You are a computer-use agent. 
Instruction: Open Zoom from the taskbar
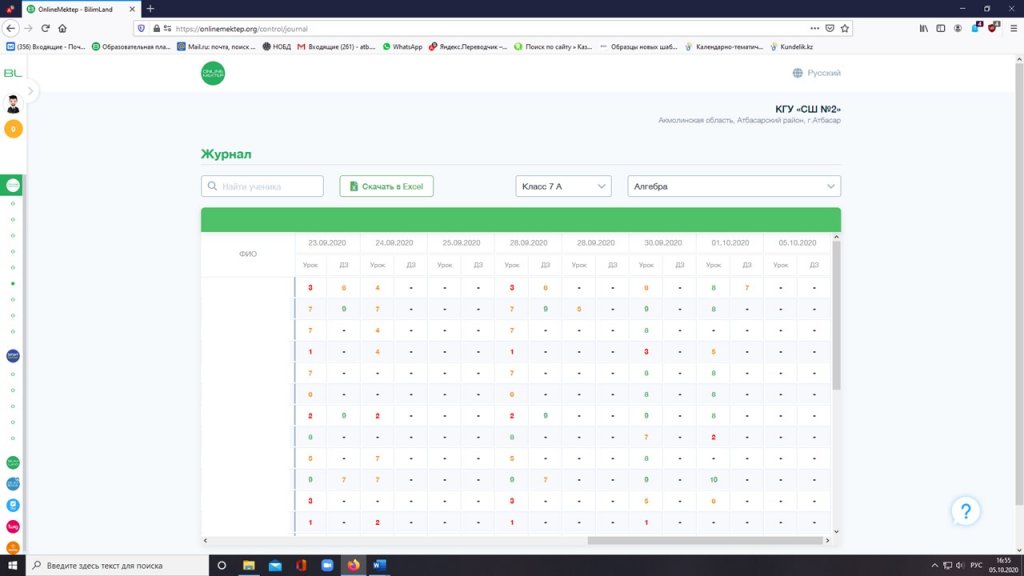[326, 565]
